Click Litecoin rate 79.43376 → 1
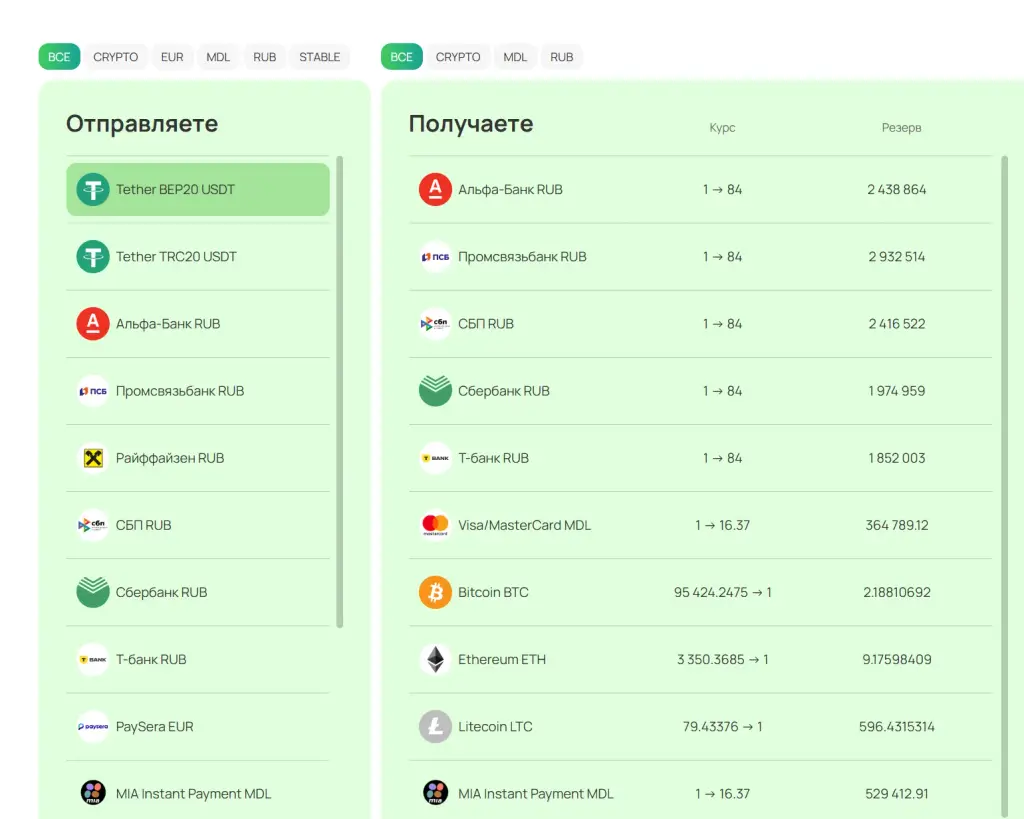 click(722, 727)
